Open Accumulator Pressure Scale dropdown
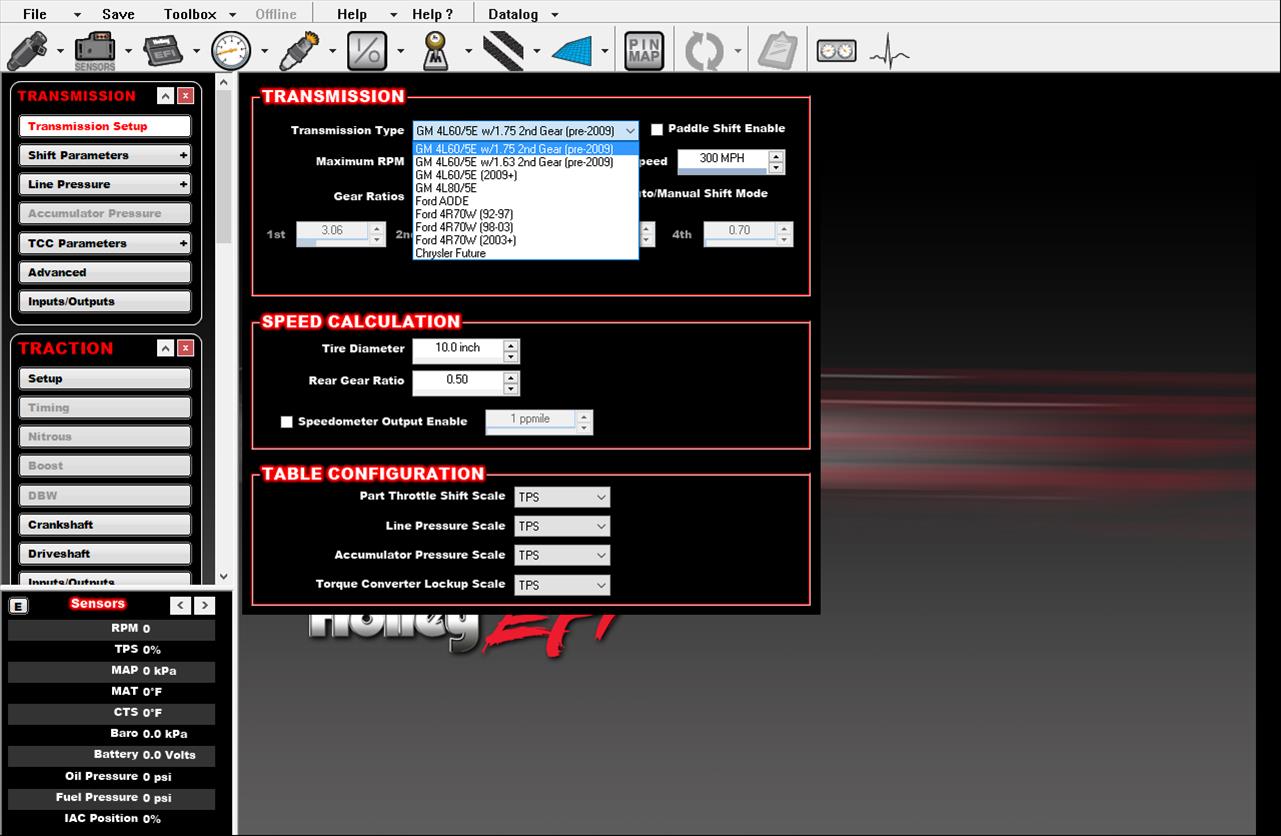Screen dimensions: 1281x836 (x=562, y=555)
